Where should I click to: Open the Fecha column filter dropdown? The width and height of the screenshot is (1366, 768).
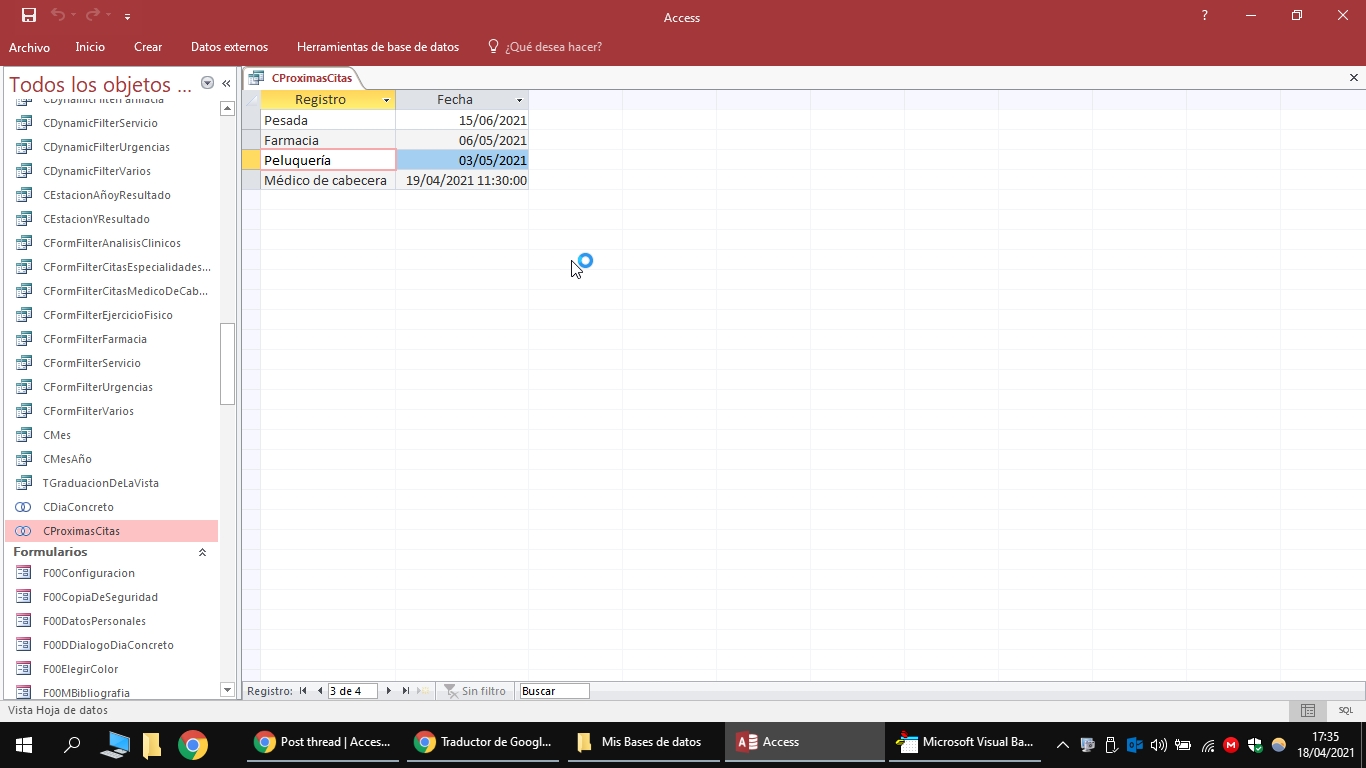(519, 100)
